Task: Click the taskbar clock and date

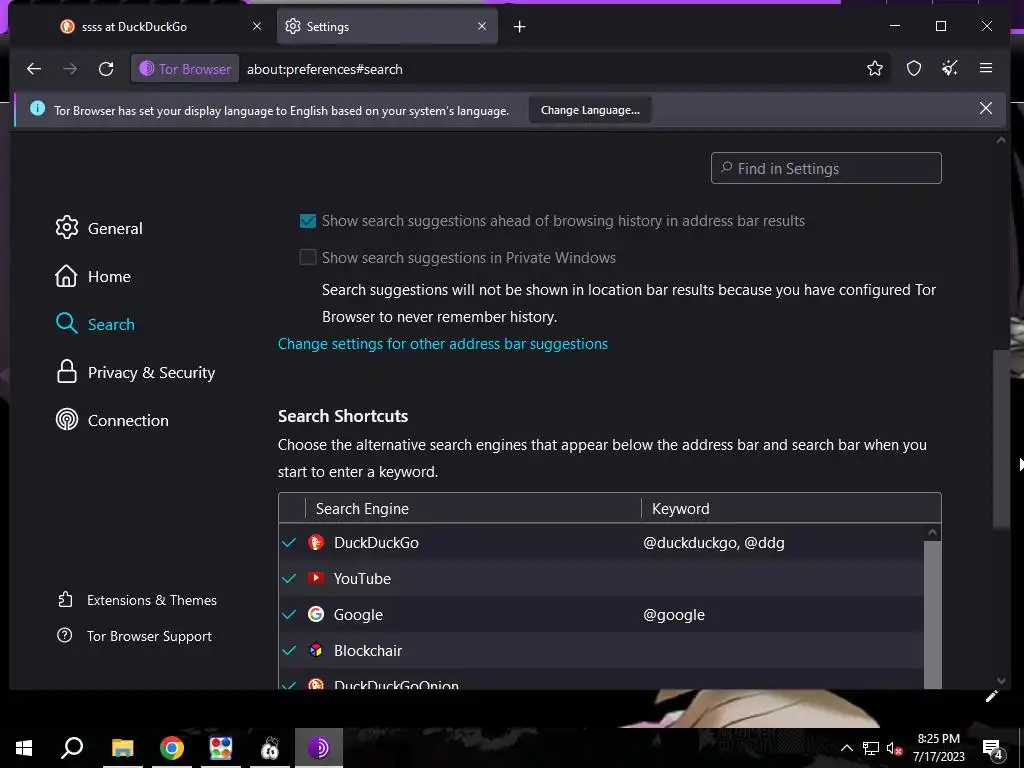Action: [938, 748]
